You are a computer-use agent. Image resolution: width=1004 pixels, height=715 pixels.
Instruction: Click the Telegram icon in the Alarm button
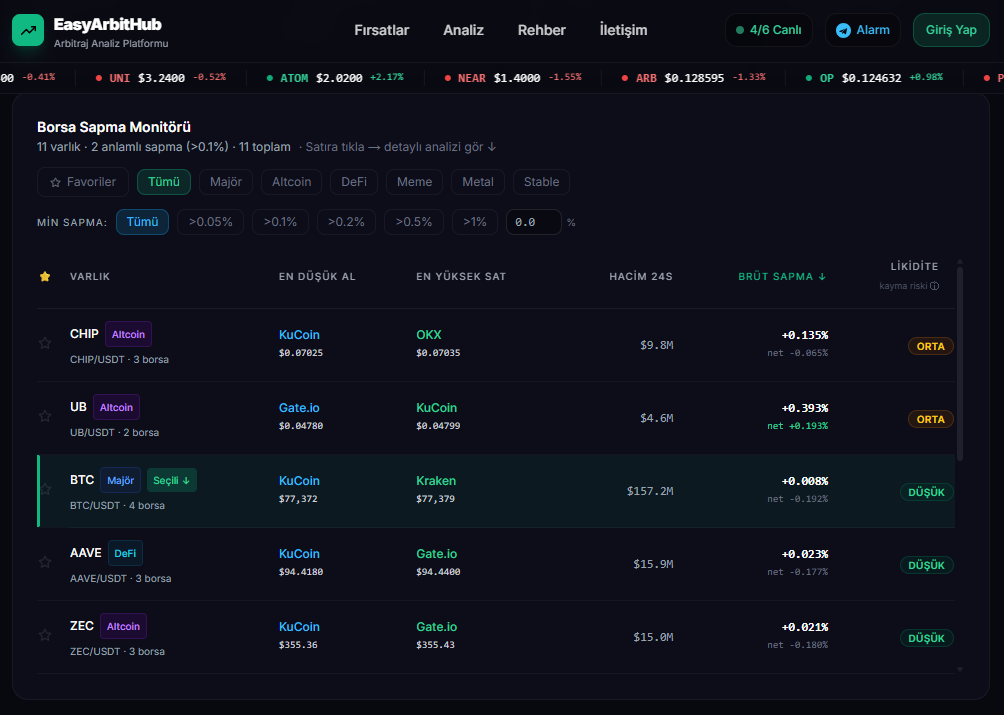pos(843,30)
